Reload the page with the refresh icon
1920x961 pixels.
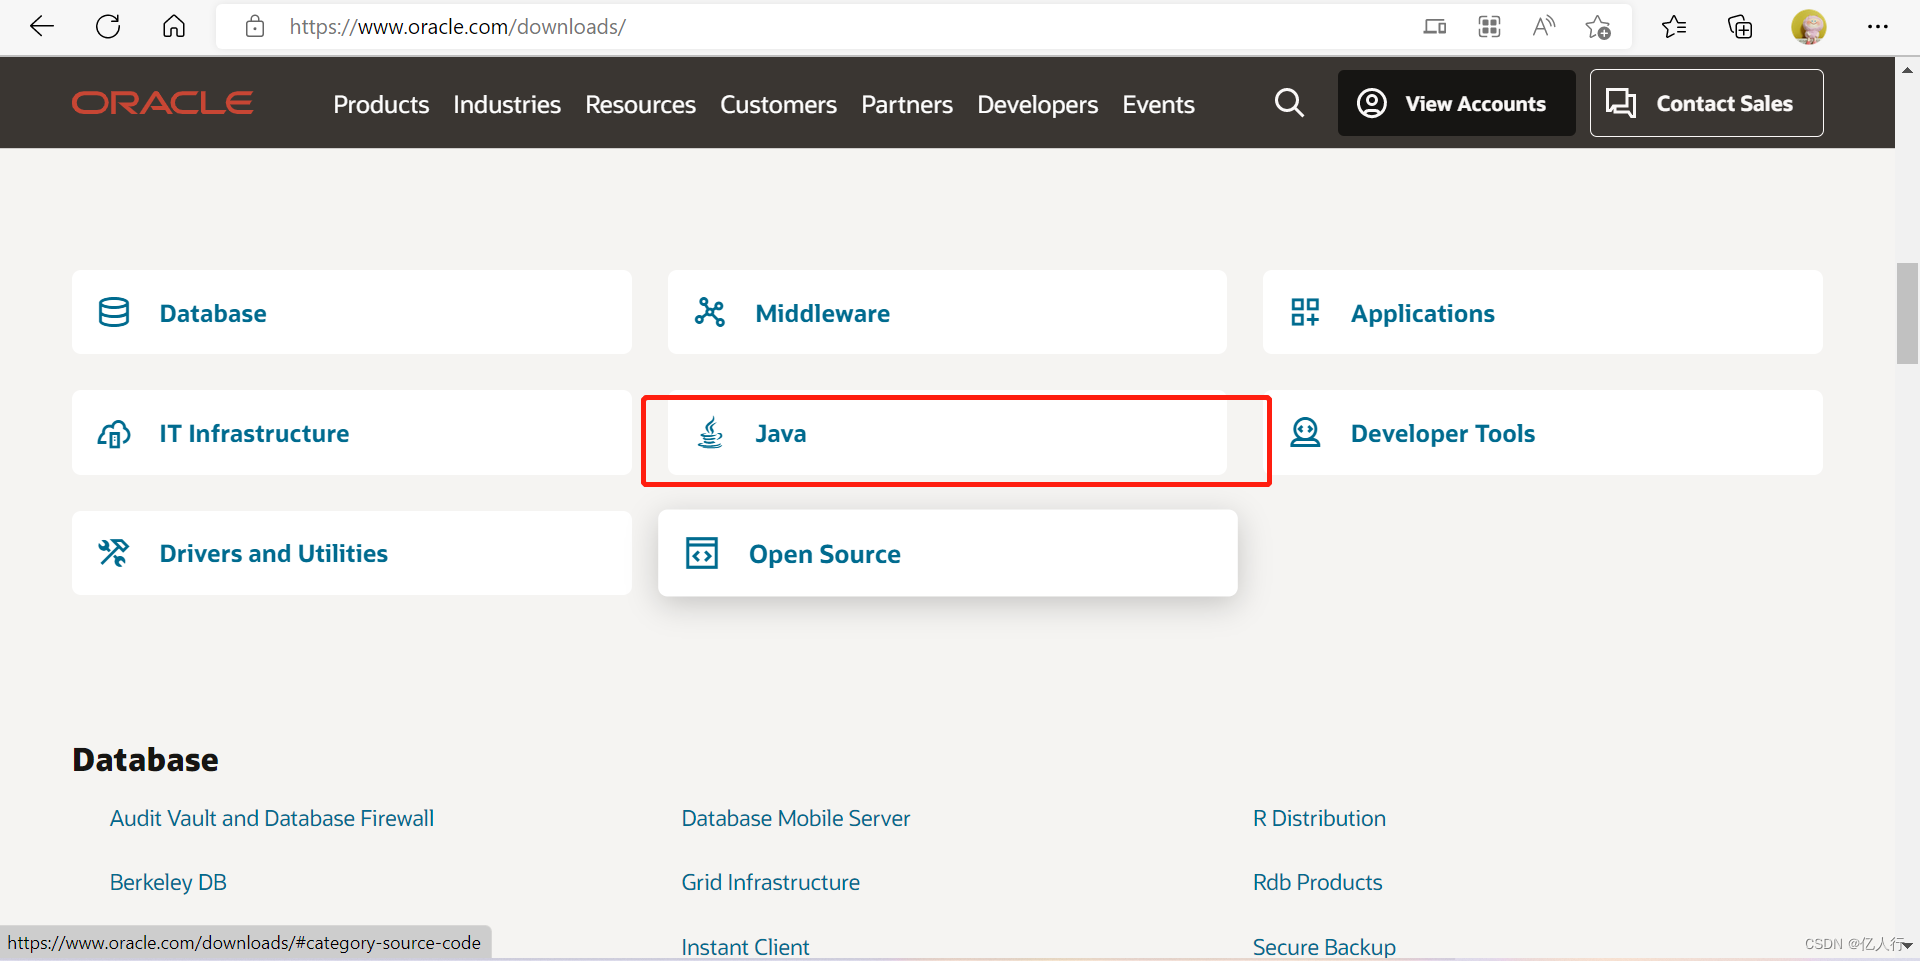(108, 27)
